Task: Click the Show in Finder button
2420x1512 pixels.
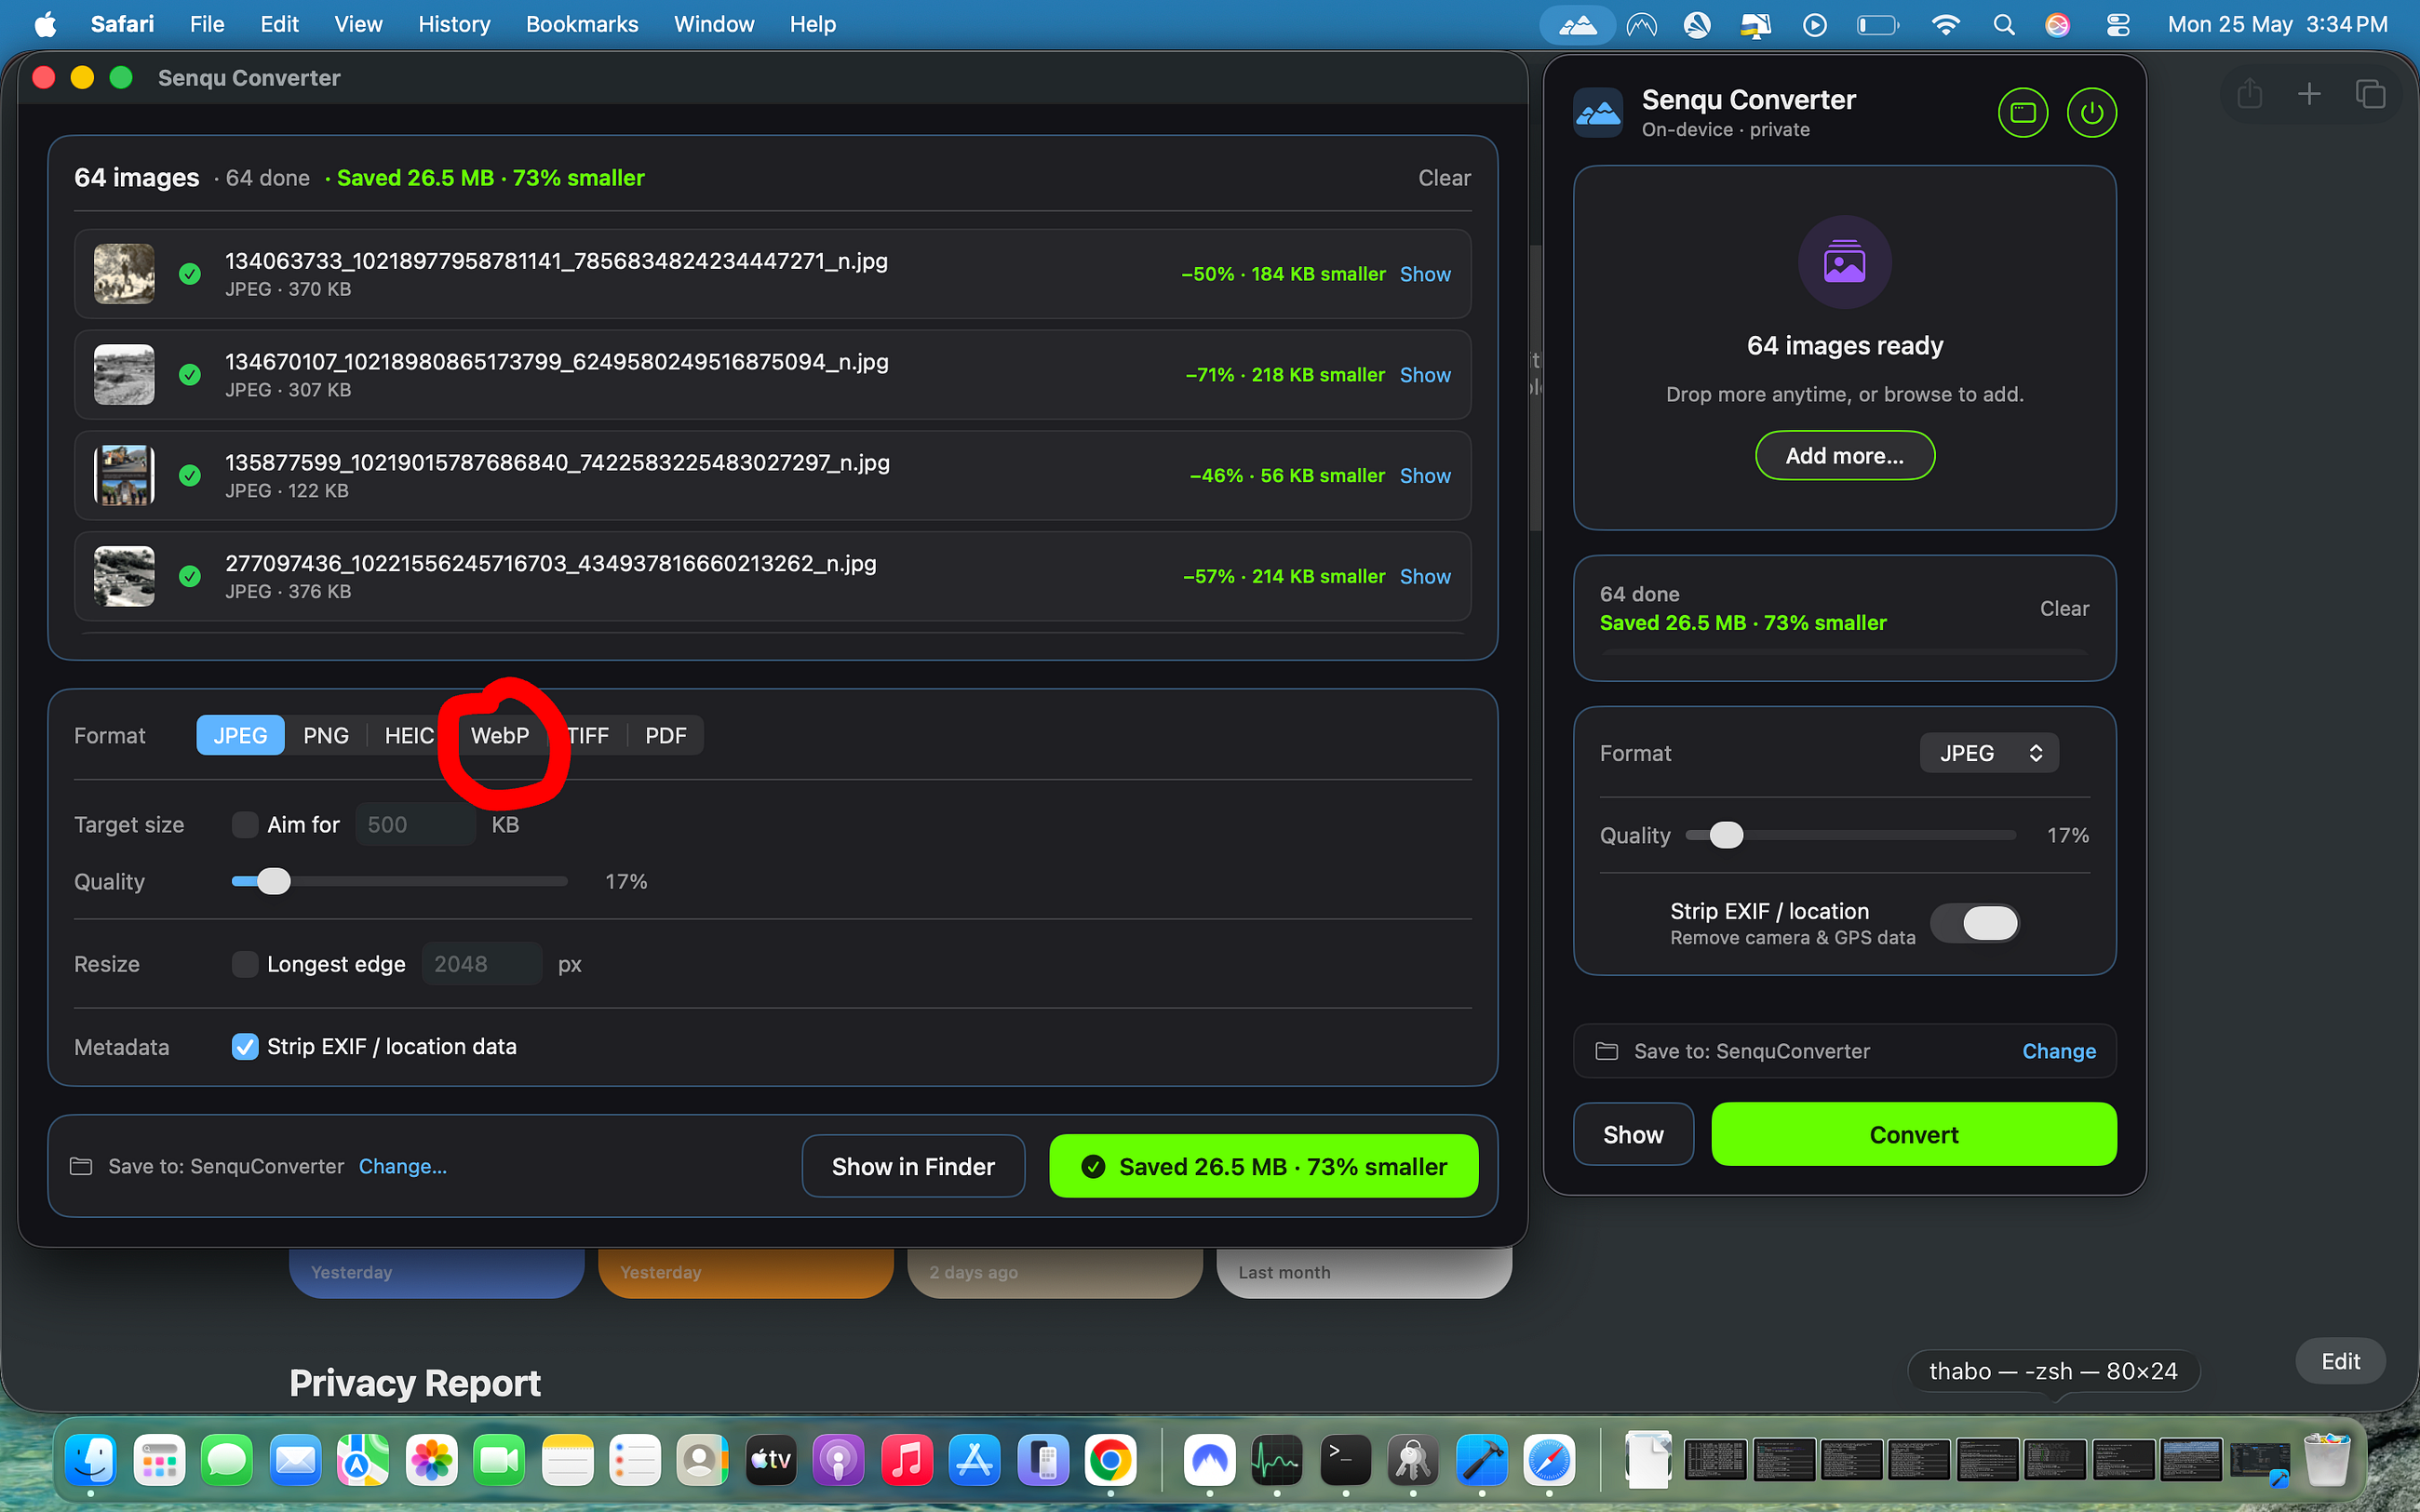Action: [x=913, y=1166]
